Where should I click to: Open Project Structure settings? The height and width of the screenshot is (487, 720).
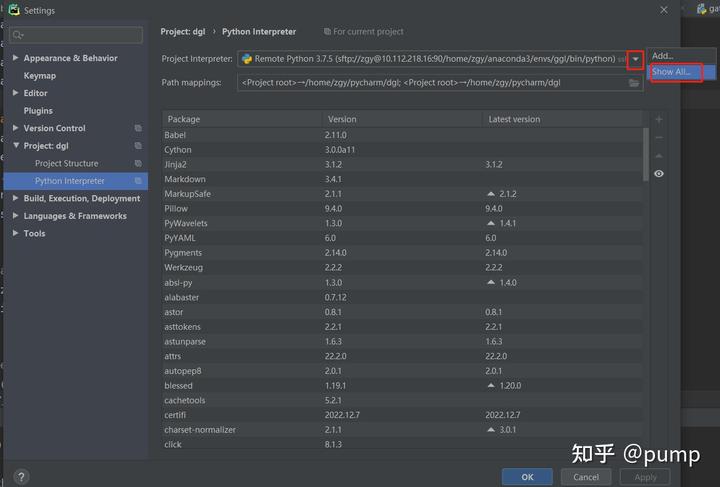pyautogui.click(x=67, y=163)
